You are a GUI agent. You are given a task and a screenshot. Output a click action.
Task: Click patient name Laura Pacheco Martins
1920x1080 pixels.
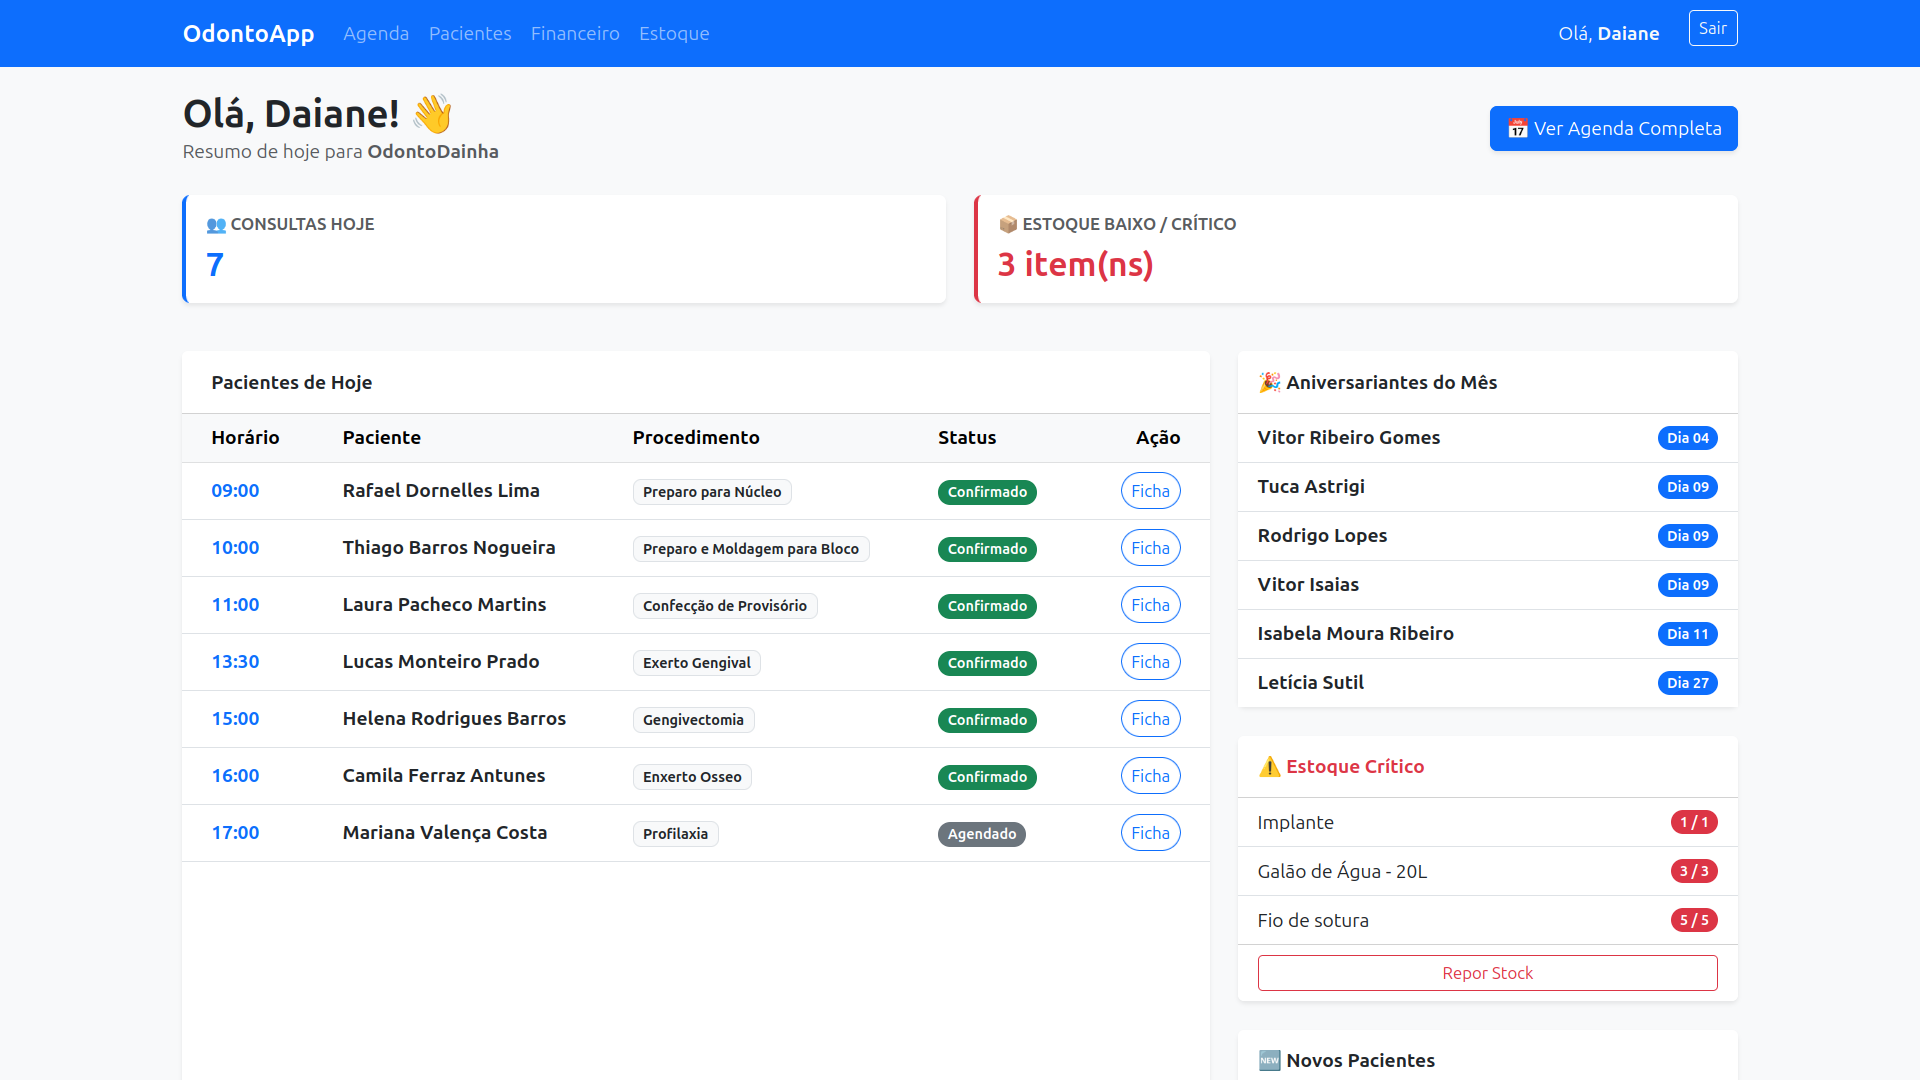pos(444,605)
